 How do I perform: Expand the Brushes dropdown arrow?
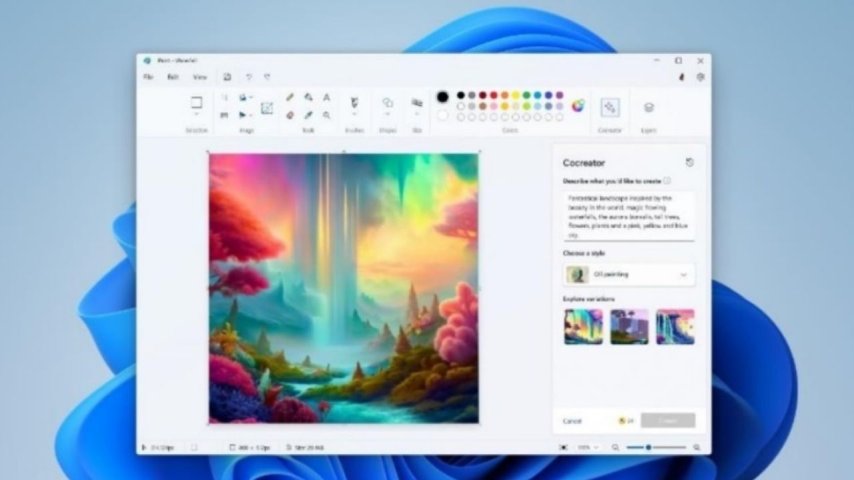[x=354, y=115]
